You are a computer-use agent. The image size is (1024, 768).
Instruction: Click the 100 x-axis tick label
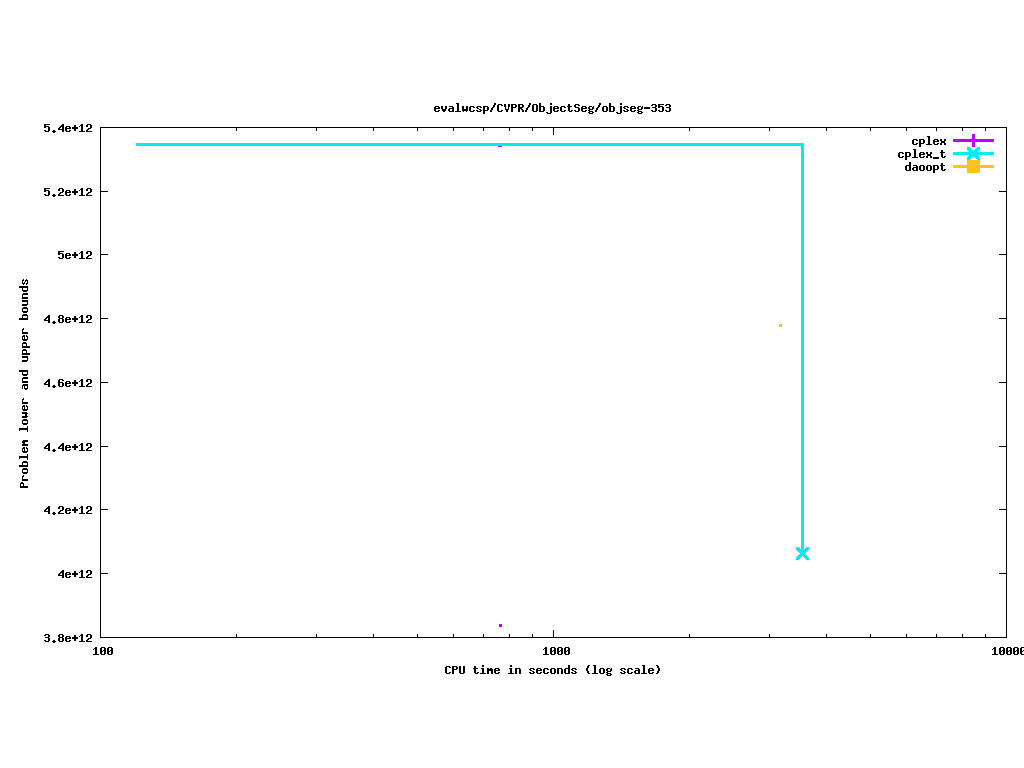[103, 652]
